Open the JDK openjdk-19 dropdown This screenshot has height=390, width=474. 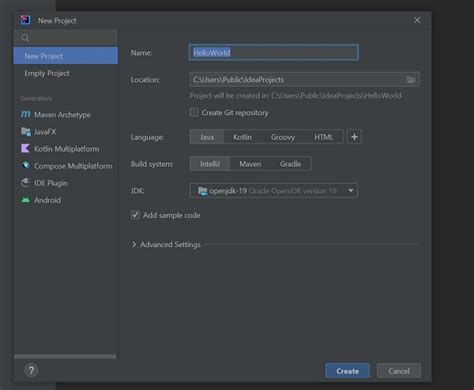point(274,191)
